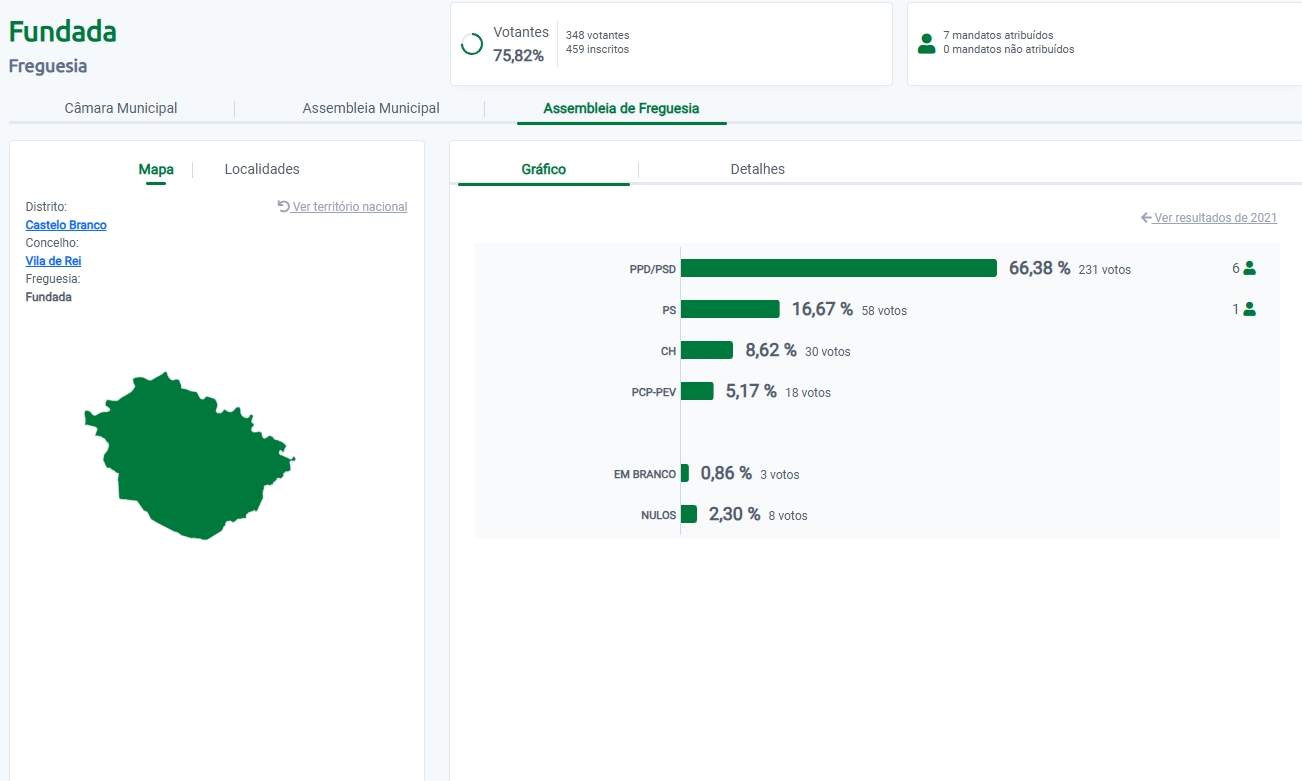This screenshot has width=1302, height=781.
Task: Switch to the Câmara Municipal tab
Action: click(x=121, y=108)
